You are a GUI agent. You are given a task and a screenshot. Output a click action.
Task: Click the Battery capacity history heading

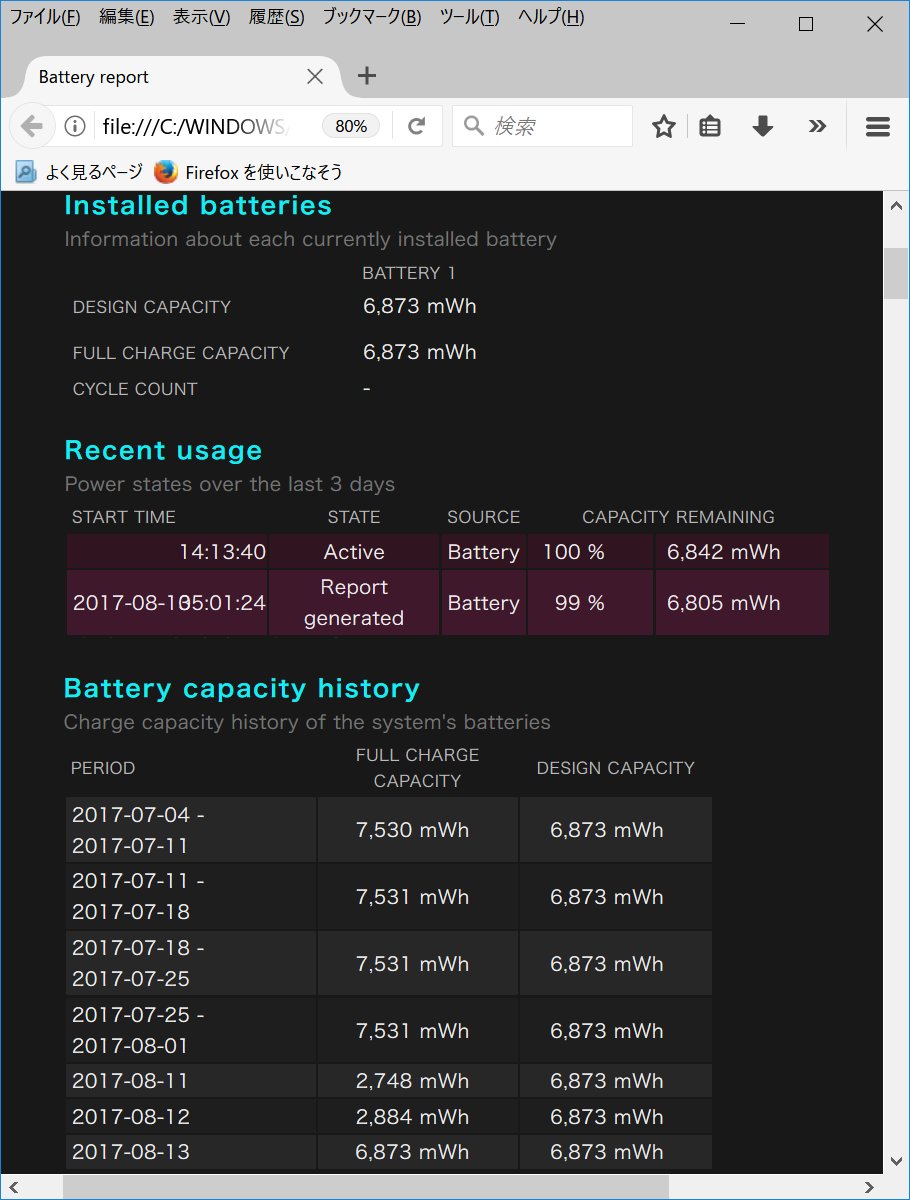[241, 688]
